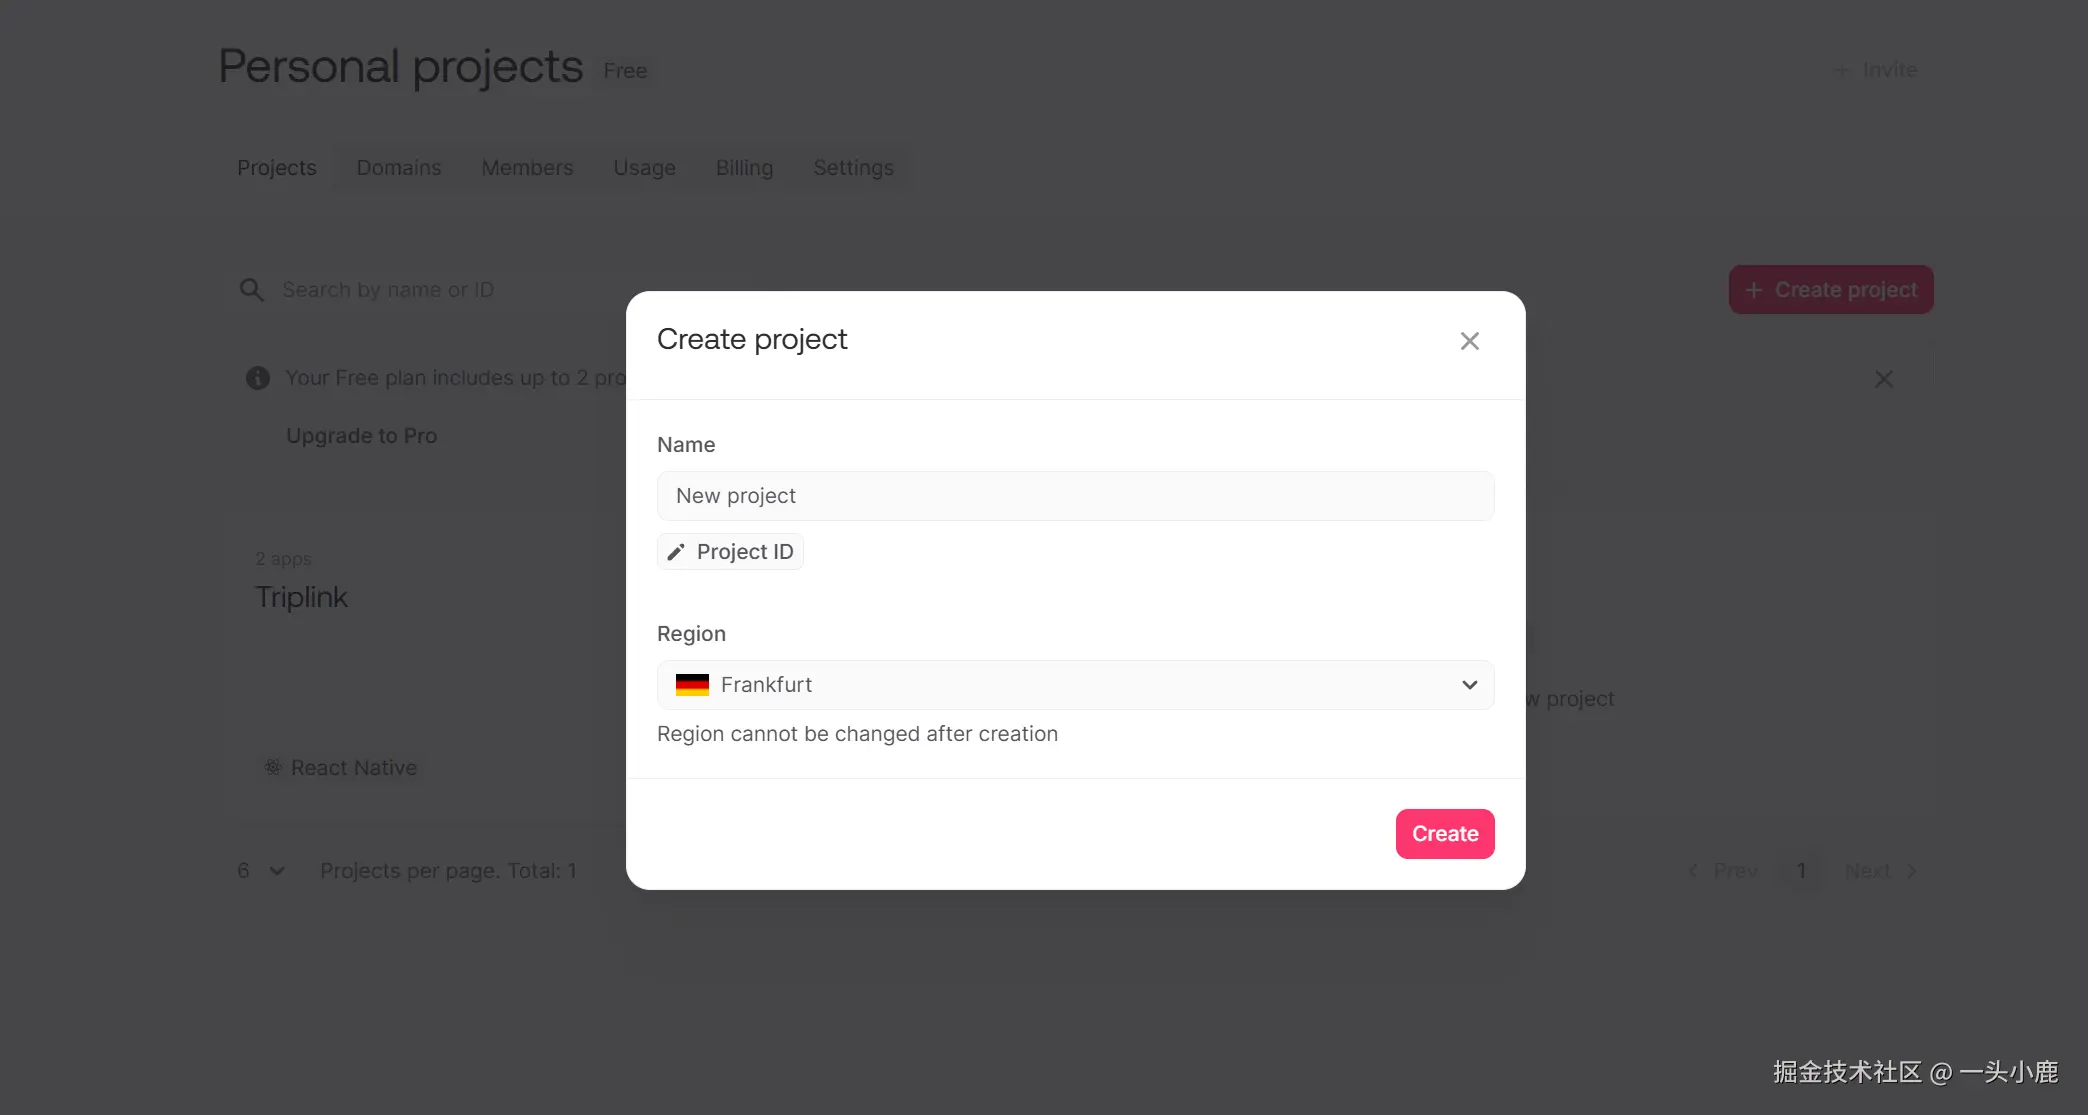
Task: Click the React Native atom icon
Action: coord(273,767)
